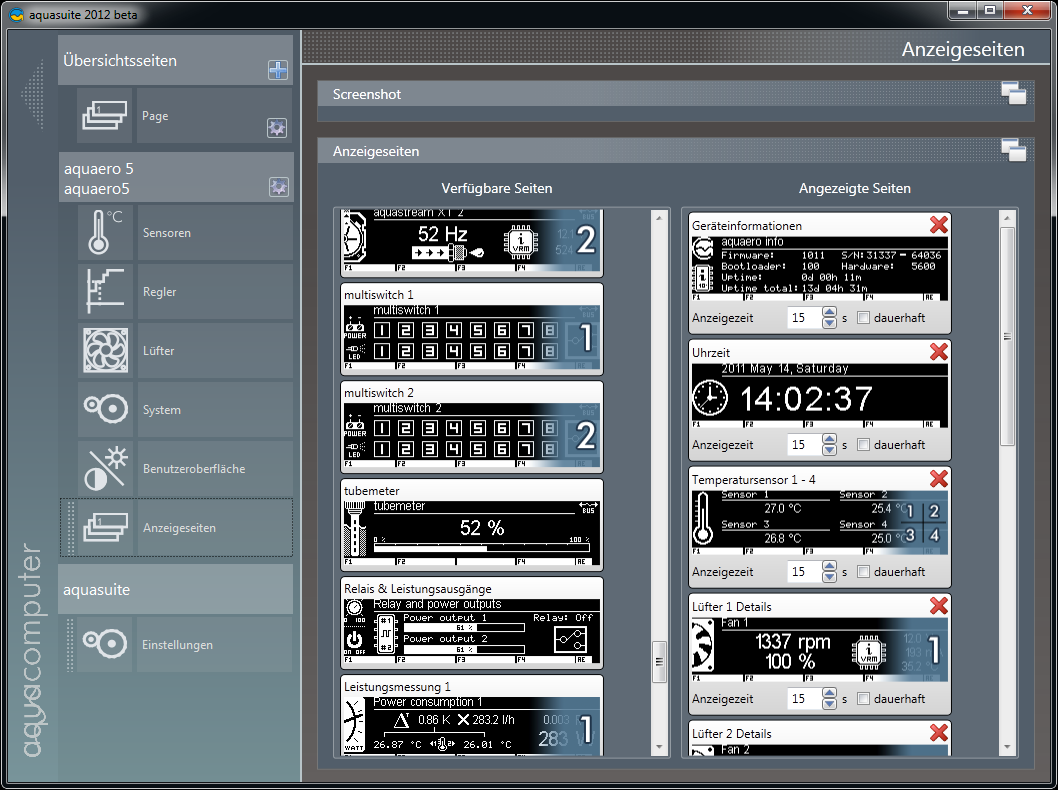This screenshot has width=1058, height=790.
Task: Enable dauerhaft for Uhrzeit
Action: pos(863,445)
